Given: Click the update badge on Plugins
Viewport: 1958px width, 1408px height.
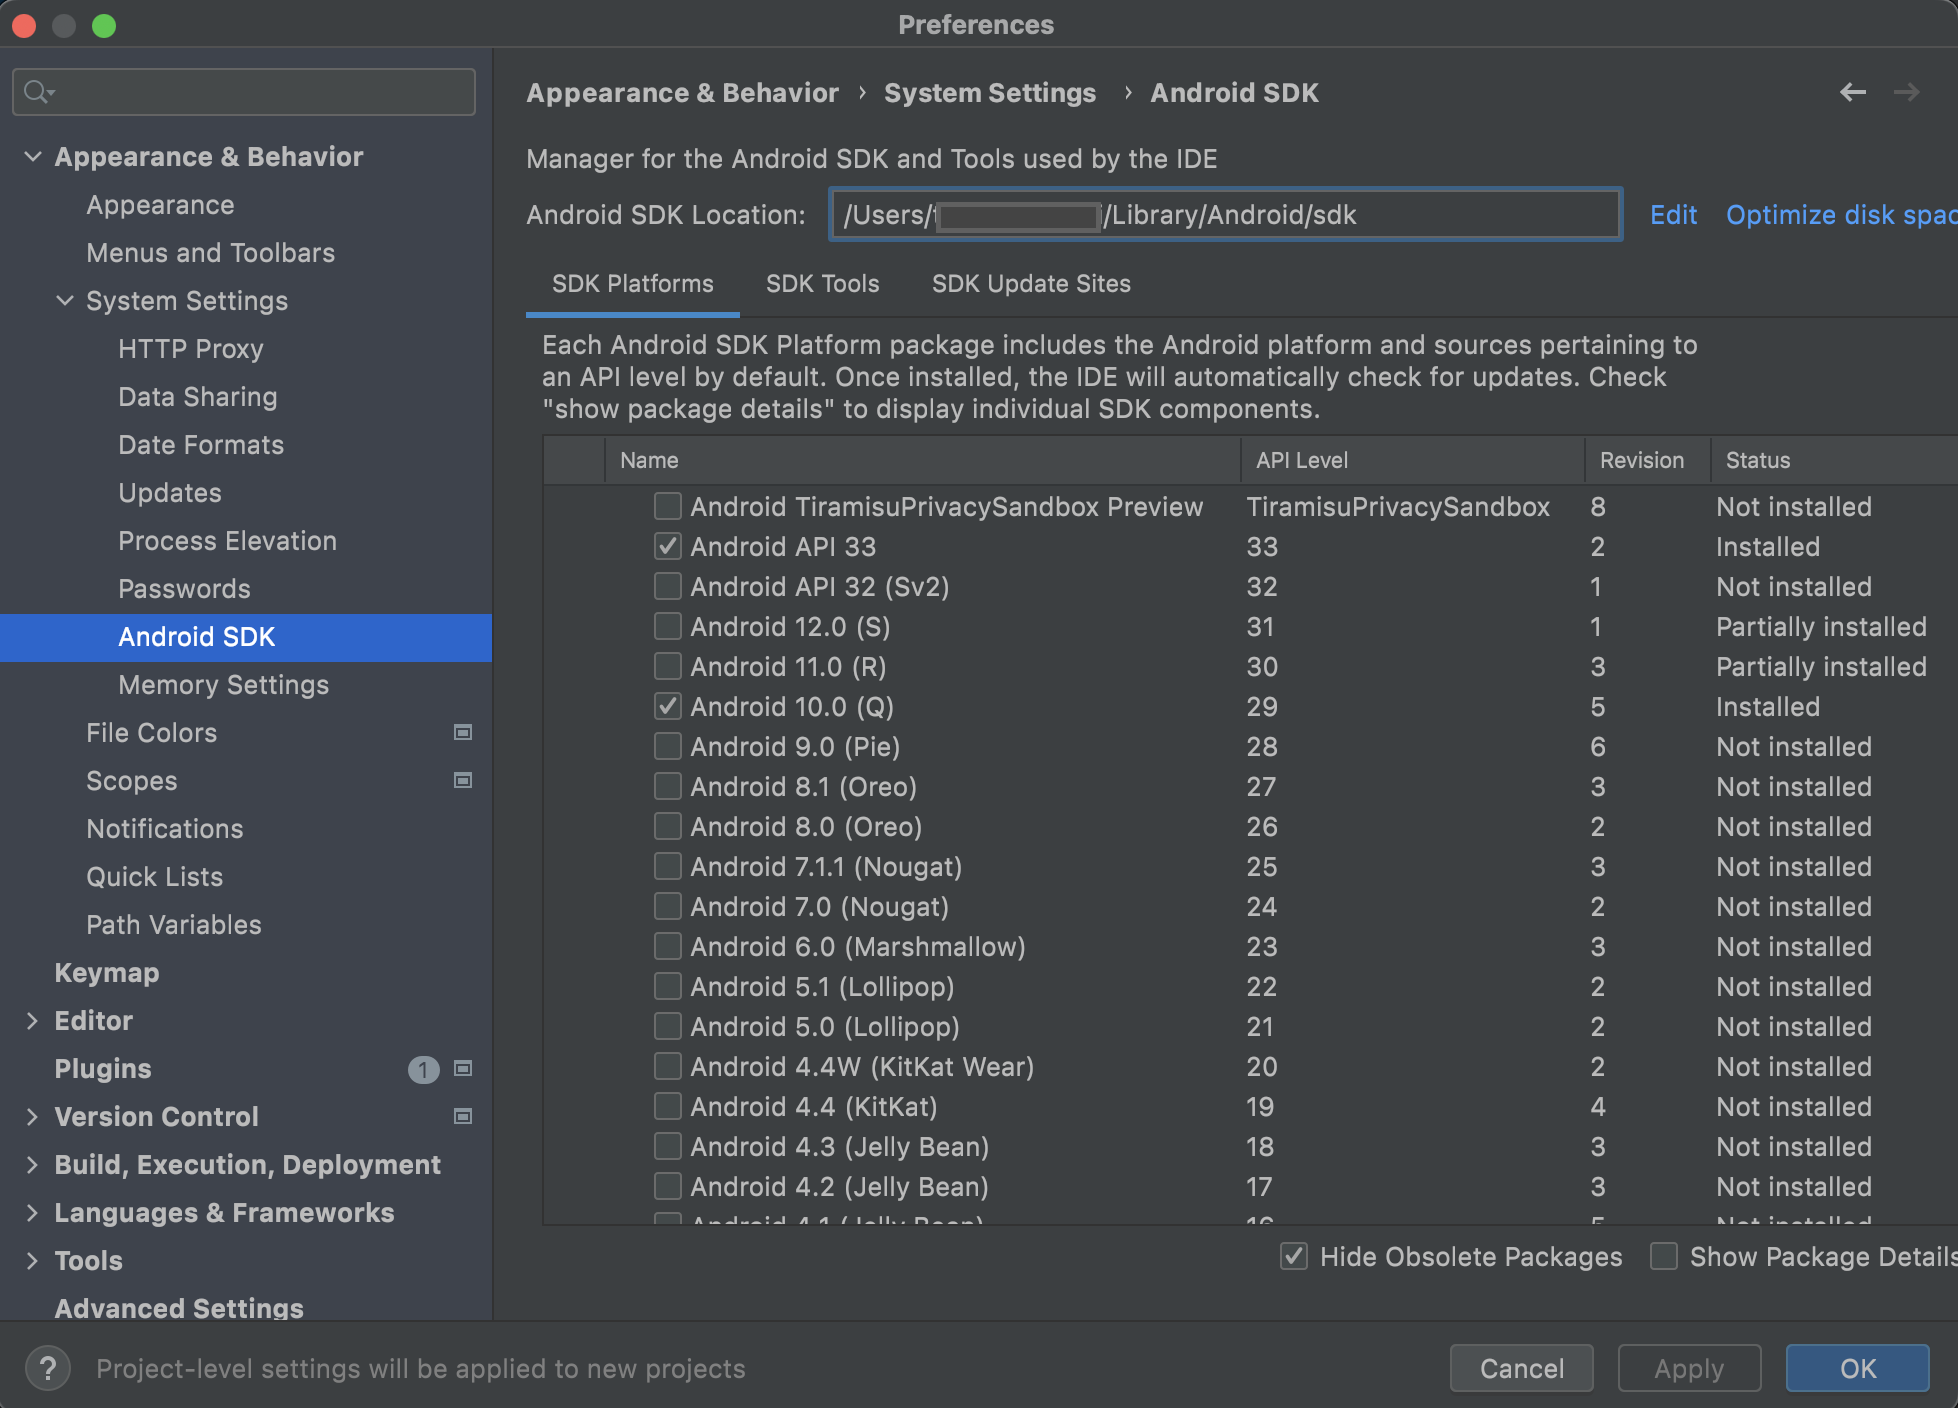Looking at the screenshot, I should coord(424,1069).
